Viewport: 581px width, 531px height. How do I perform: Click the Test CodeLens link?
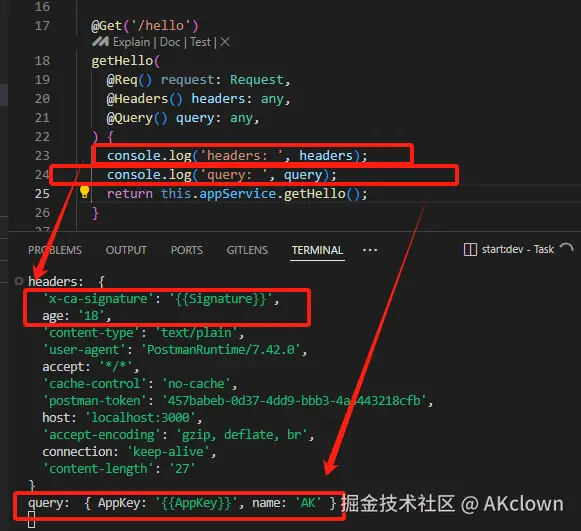(x=200, y=42)
